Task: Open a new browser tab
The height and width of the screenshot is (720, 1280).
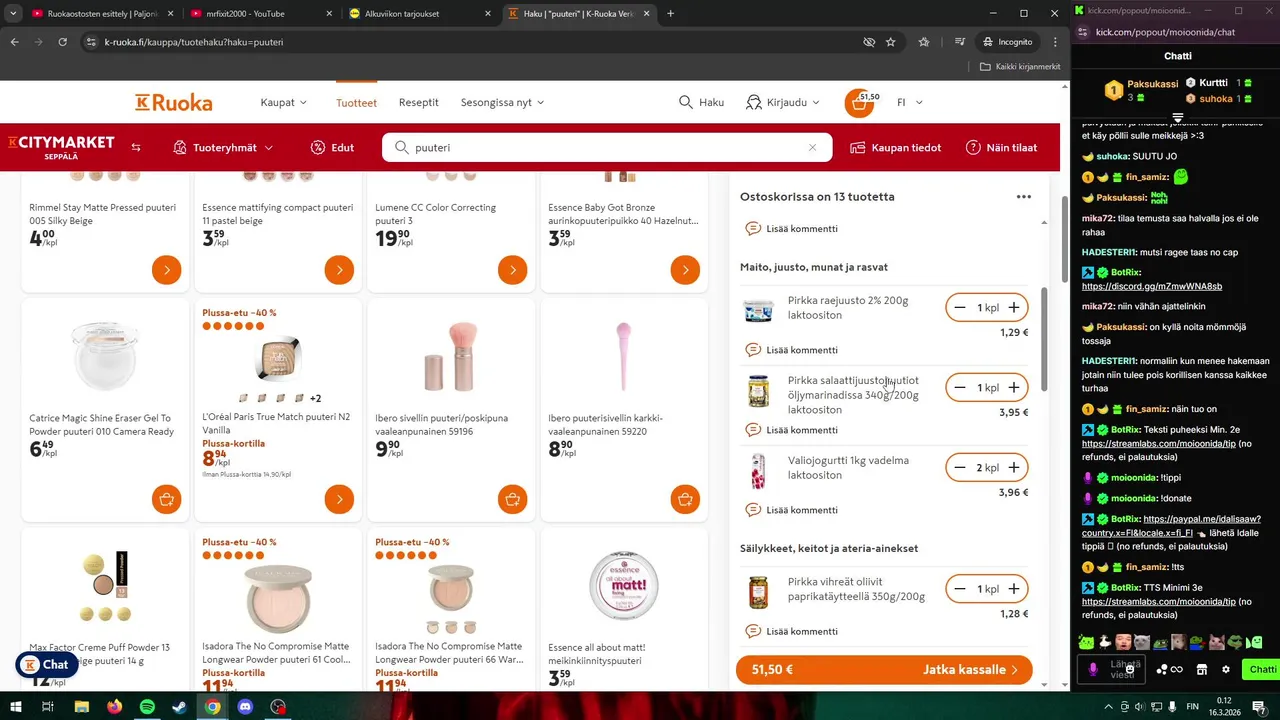Action: (x=670, y=13)
